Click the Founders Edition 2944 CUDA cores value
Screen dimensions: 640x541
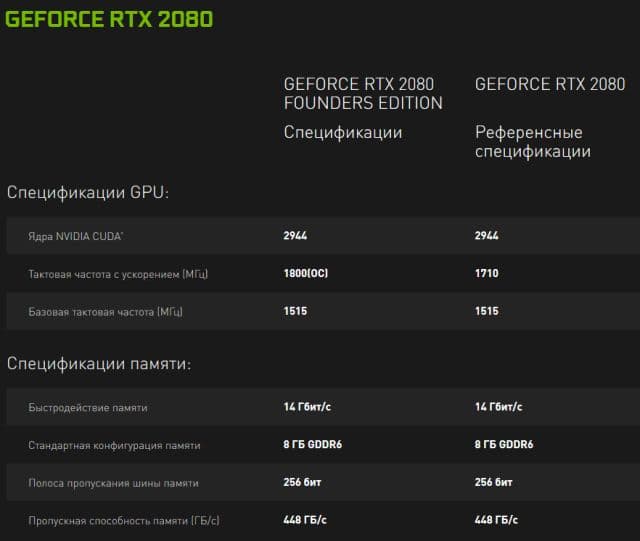[295, 236]
